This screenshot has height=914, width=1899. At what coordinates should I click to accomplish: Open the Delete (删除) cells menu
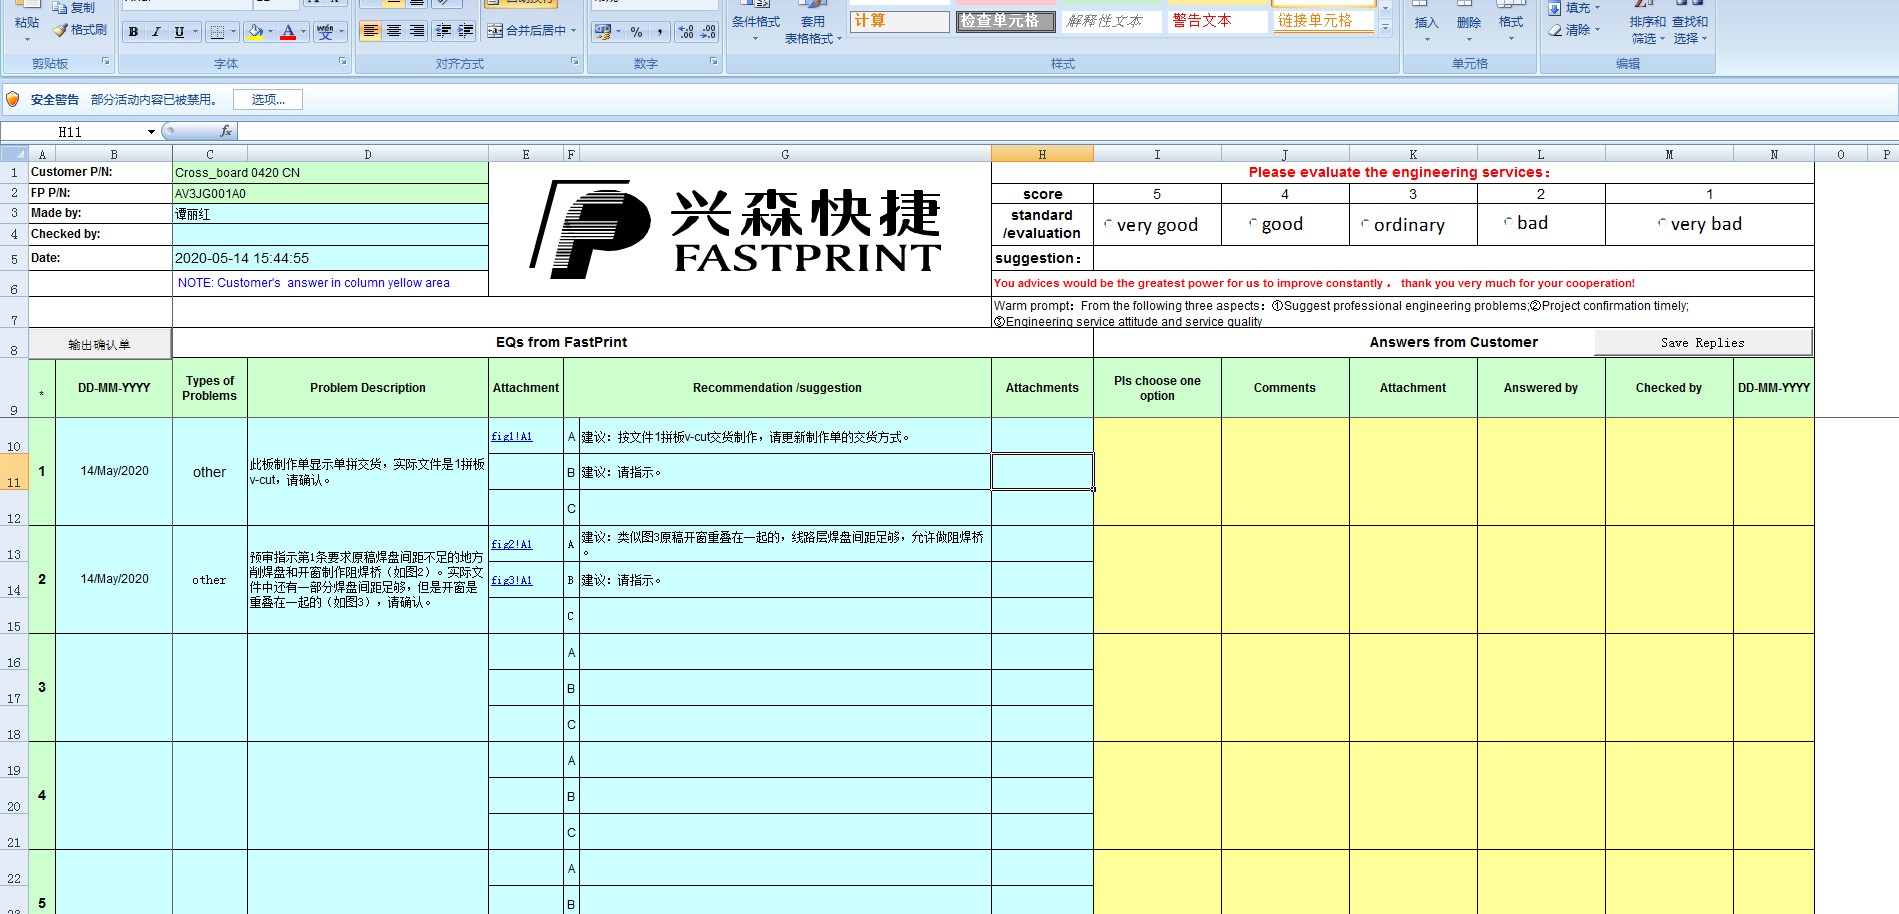click(1469, 22)
